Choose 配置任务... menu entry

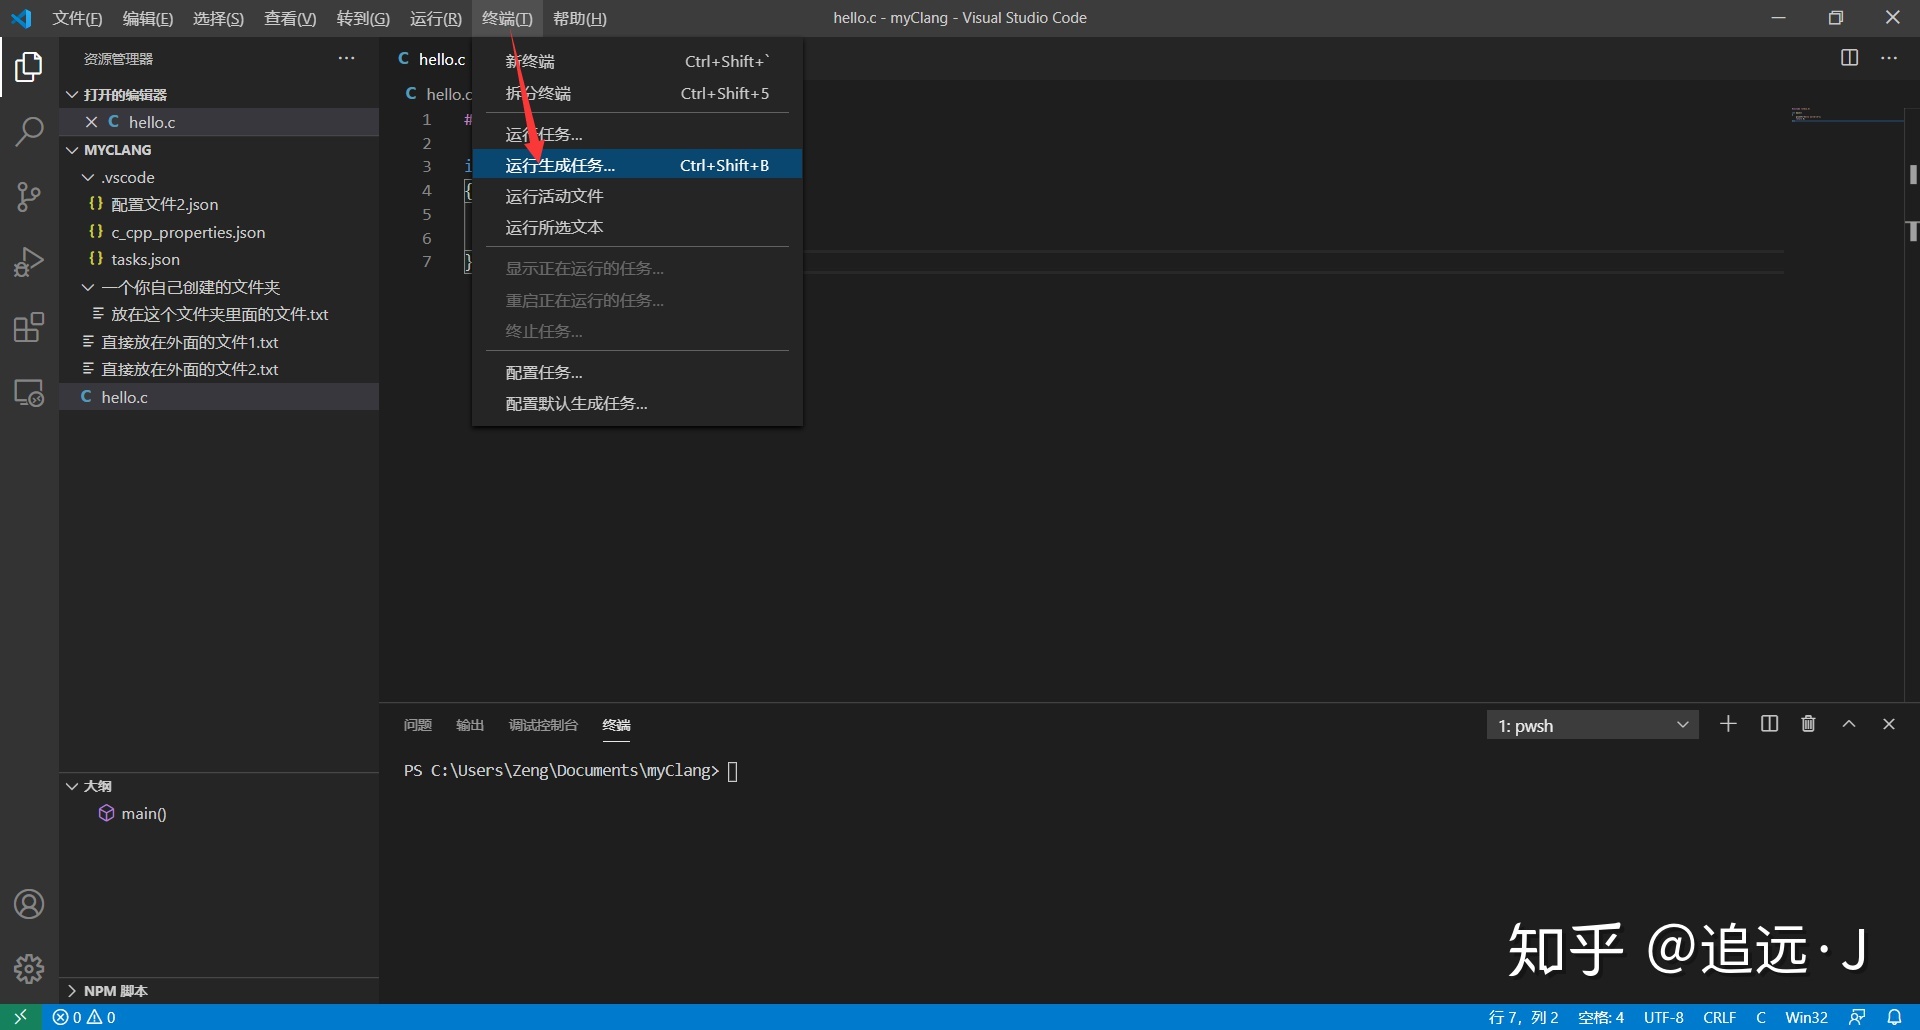click(637, 372)
